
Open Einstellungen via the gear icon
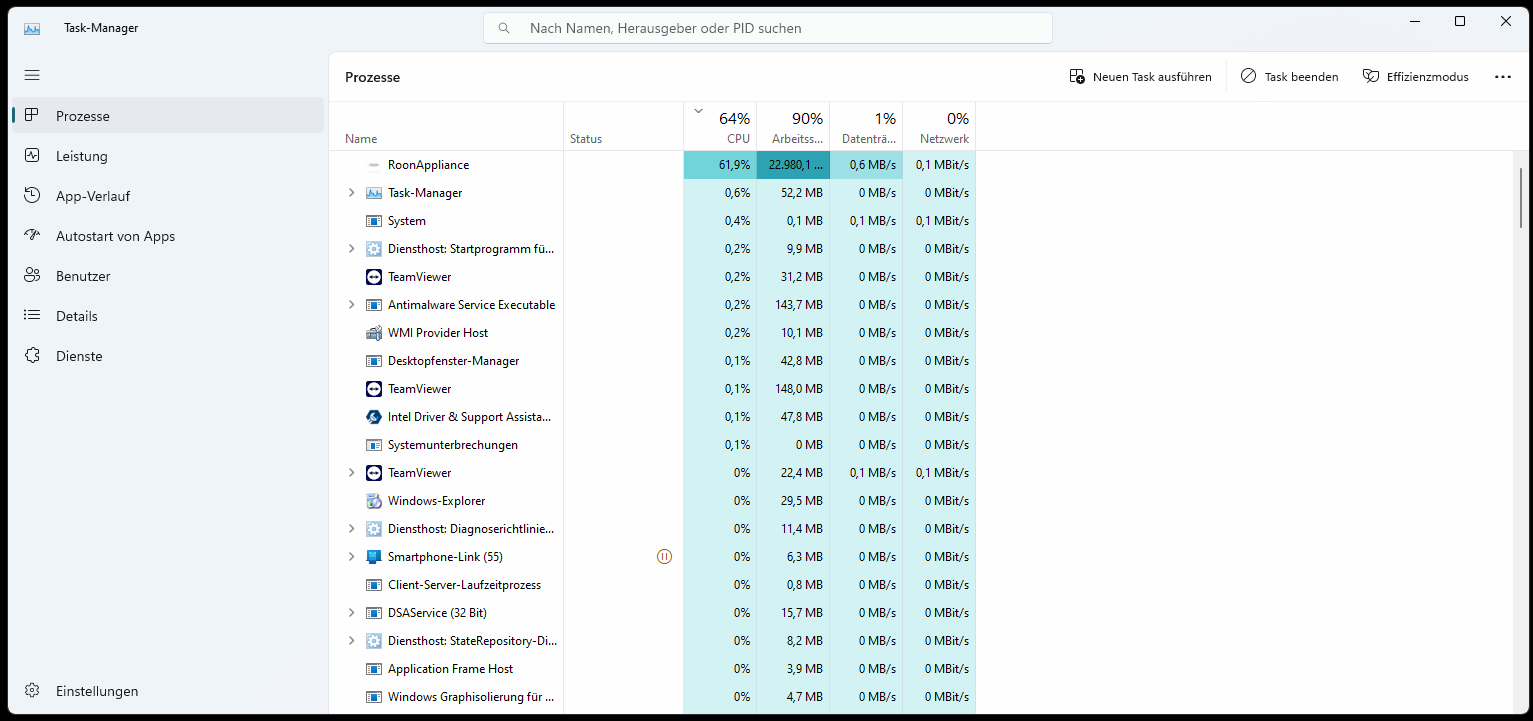tap(32, 691)
